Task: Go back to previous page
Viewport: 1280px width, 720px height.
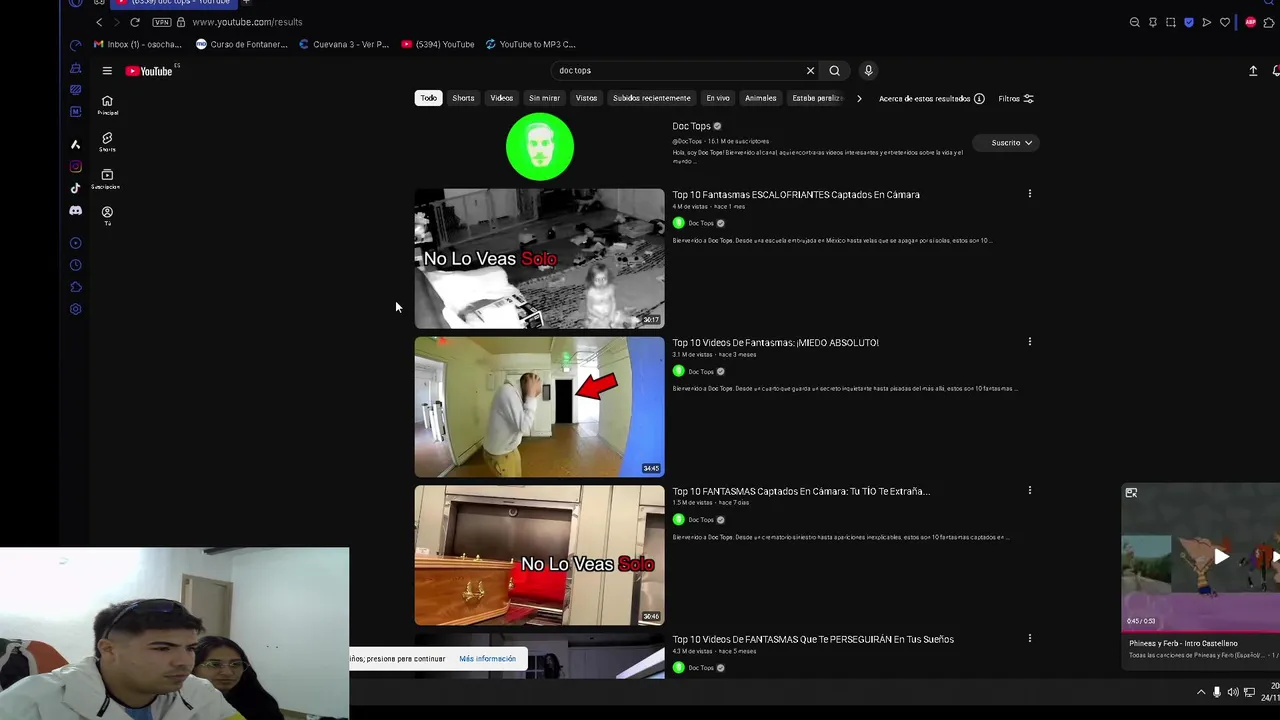Action: (x=99, y=22)
